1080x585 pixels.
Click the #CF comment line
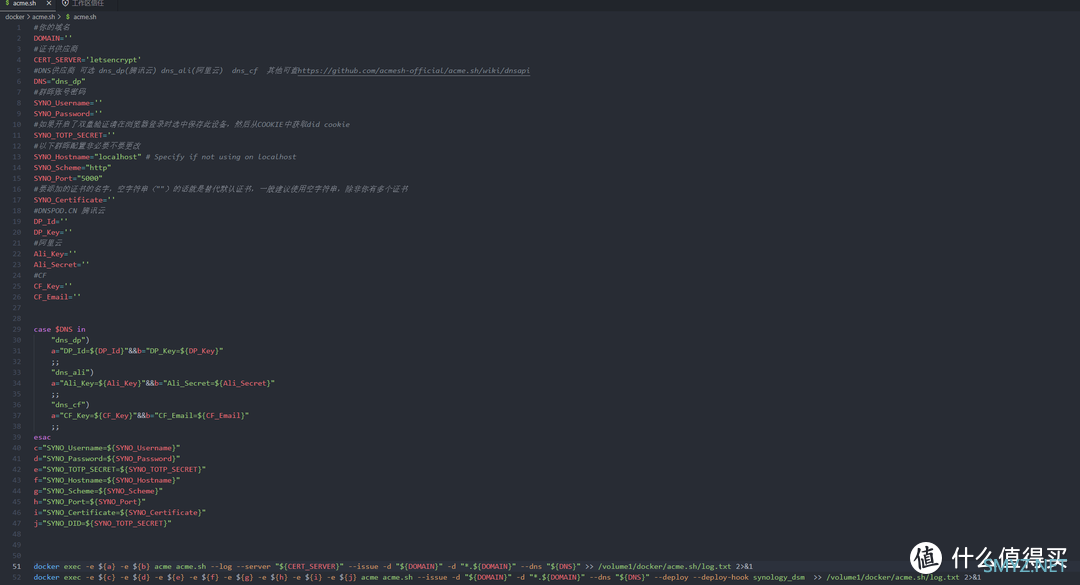coord(40,276)
